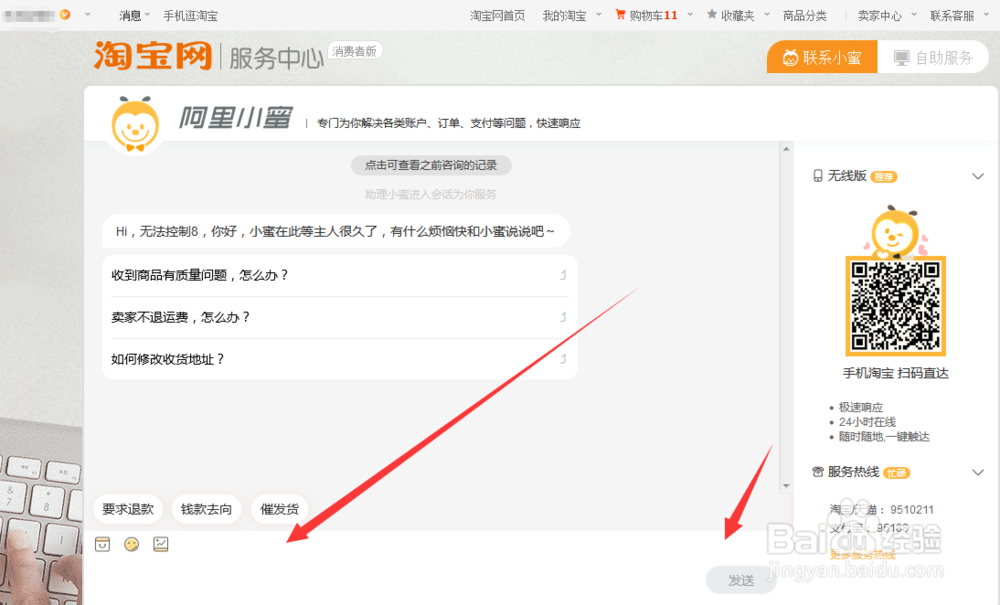
Task: Expand the username dropdown arrow
Action: 87,14
